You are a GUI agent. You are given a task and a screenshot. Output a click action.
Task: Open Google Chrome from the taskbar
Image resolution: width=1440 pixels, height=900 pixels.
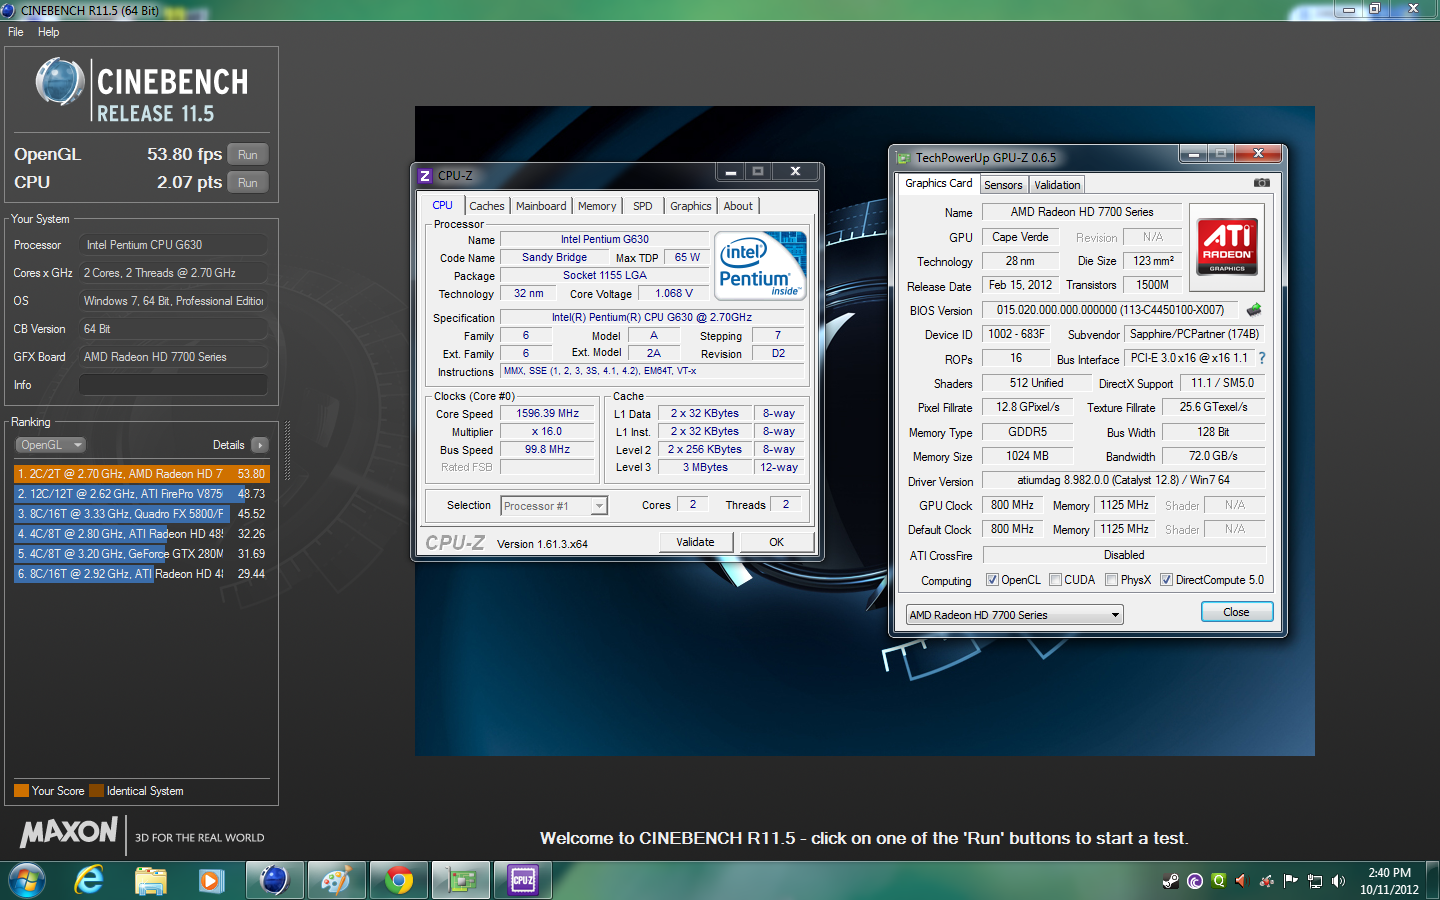click(x=399, y=880)
